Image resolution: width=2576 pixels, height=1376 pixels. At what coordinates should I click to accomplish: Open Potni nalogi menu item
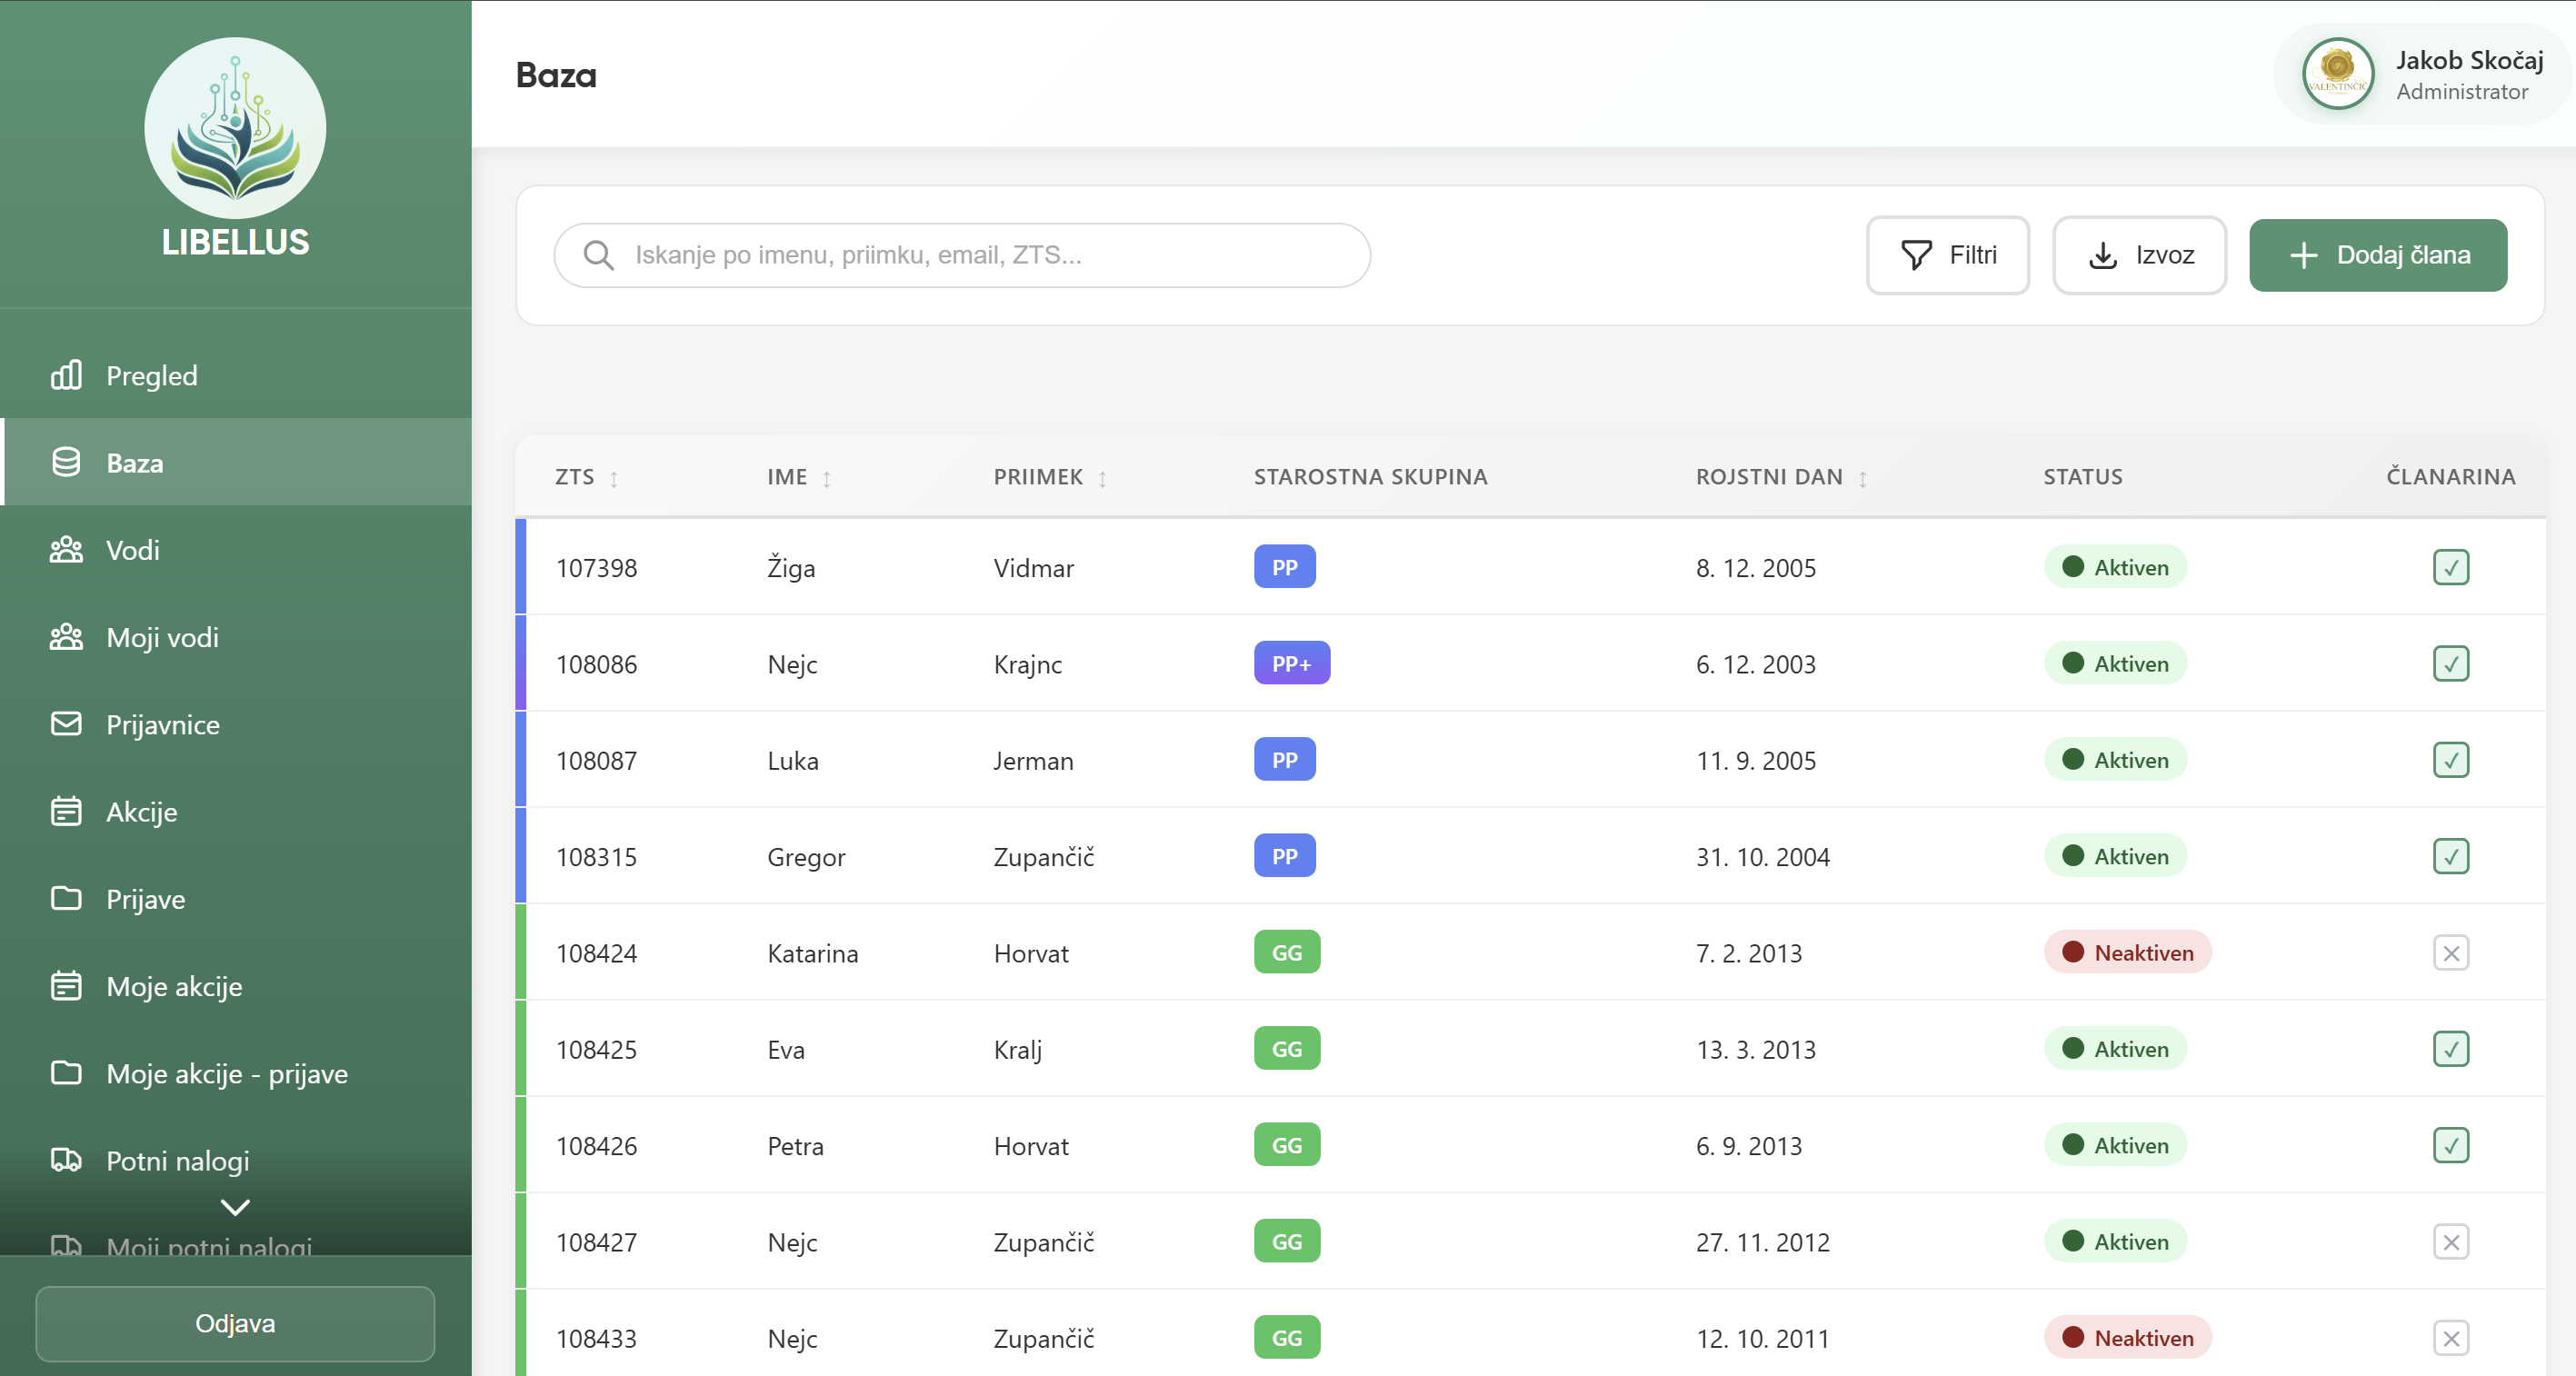click(236, 1160)
